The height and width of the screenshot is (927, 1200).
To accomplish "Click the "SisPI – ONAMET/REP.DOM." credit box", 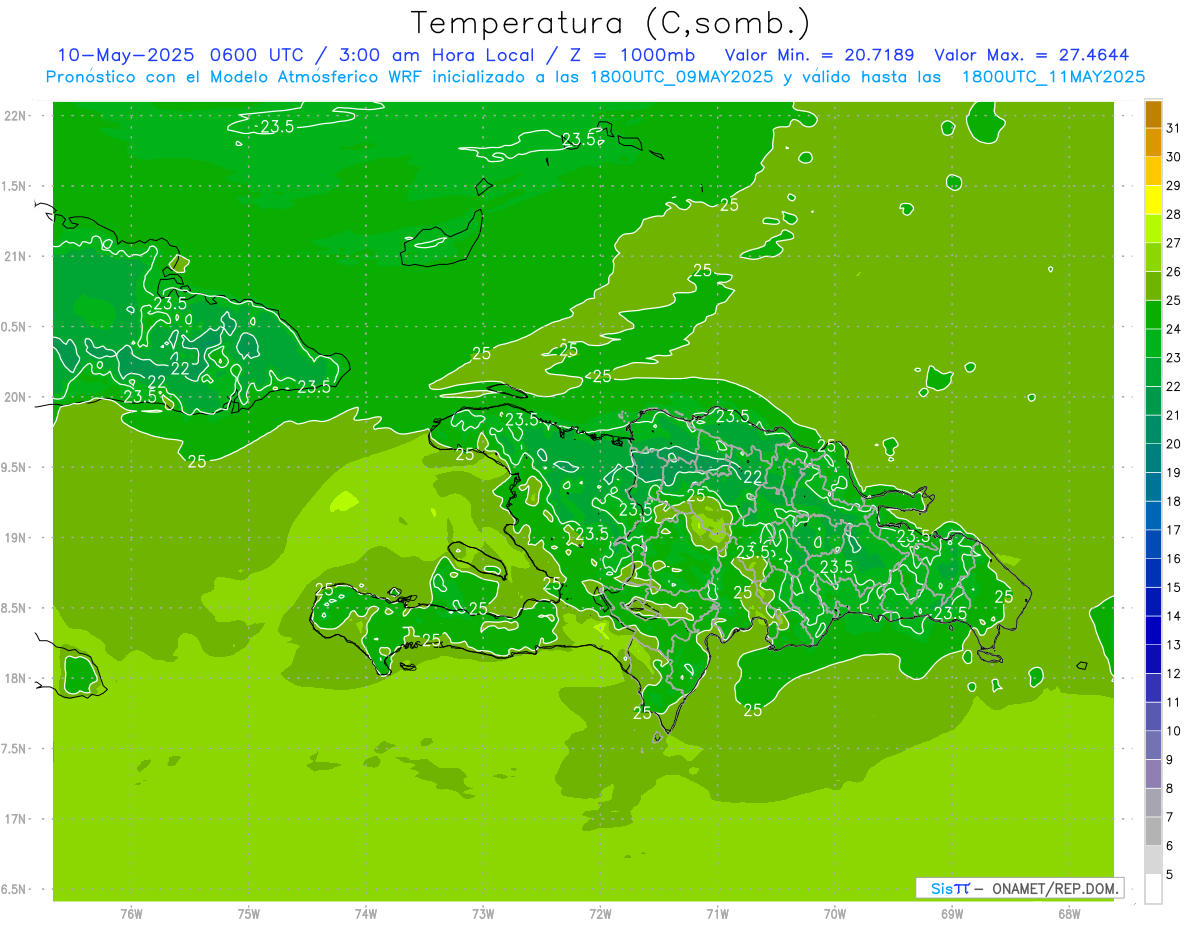I will 1019,888.
